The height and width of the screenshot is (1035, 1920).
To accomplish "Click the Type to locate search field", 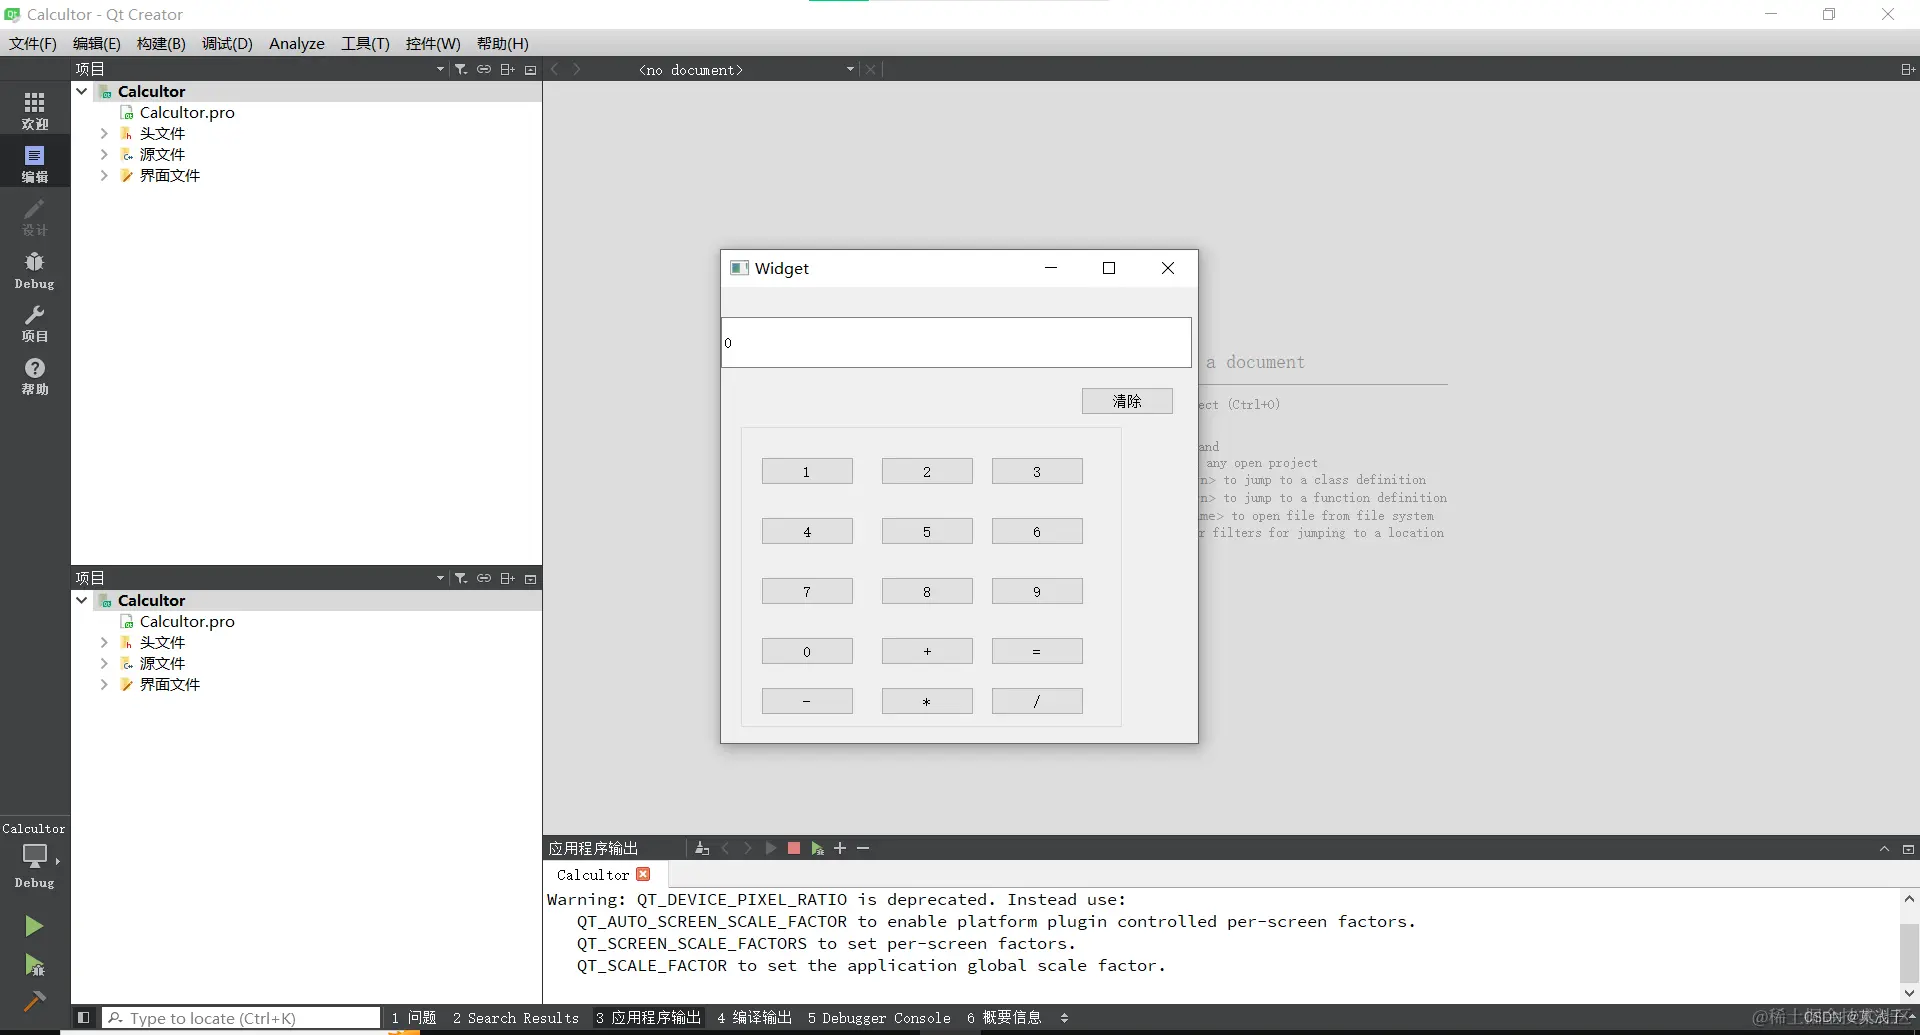I will click(x=241, y=1018).
